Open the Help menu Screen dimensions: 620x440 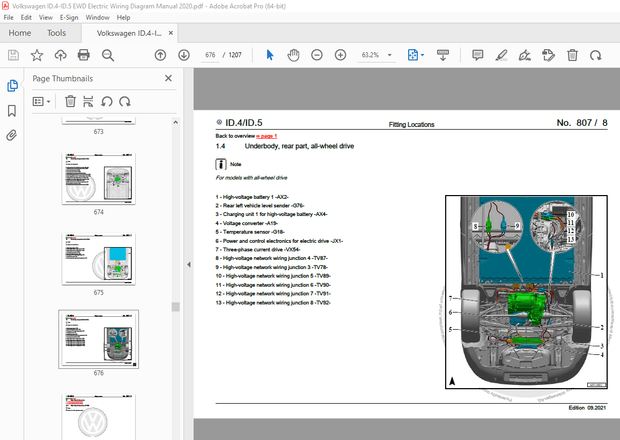tap(123, 17)
